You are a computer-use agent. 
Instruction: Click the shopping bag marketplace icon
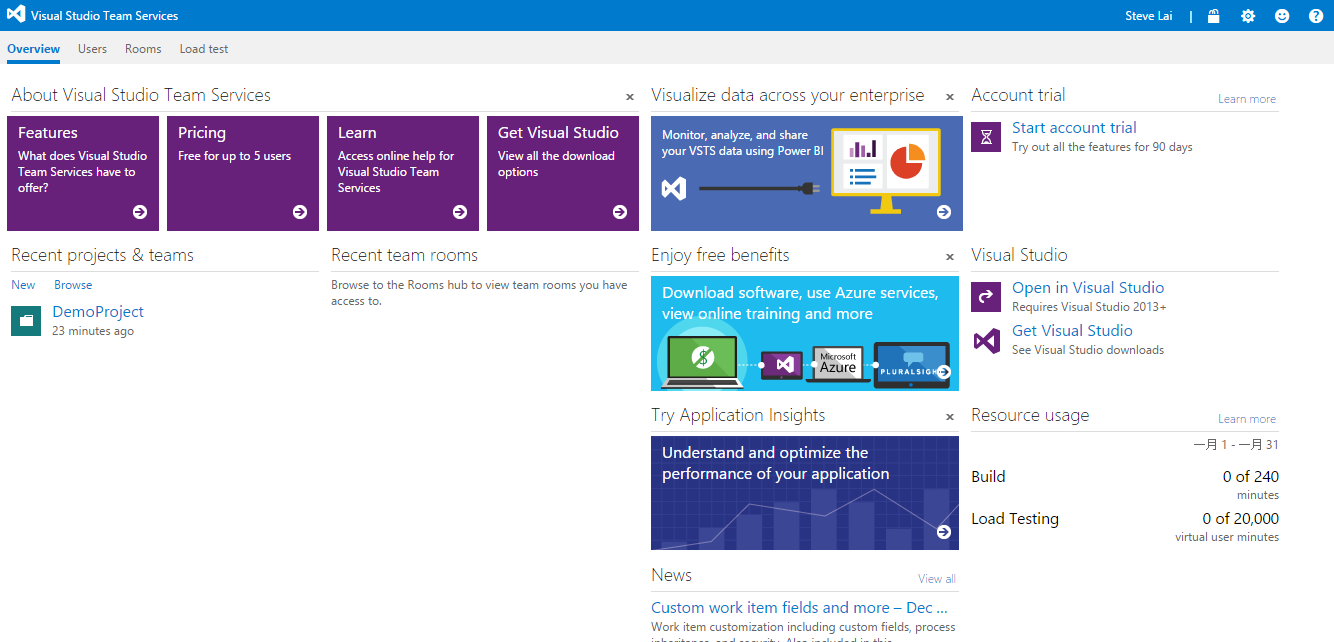1213,16
